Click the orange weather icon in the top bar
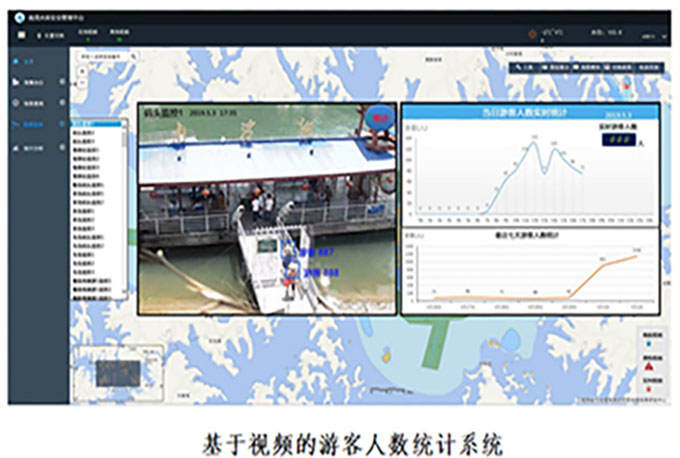The image size is (680, 458). (x=533, y=34)
